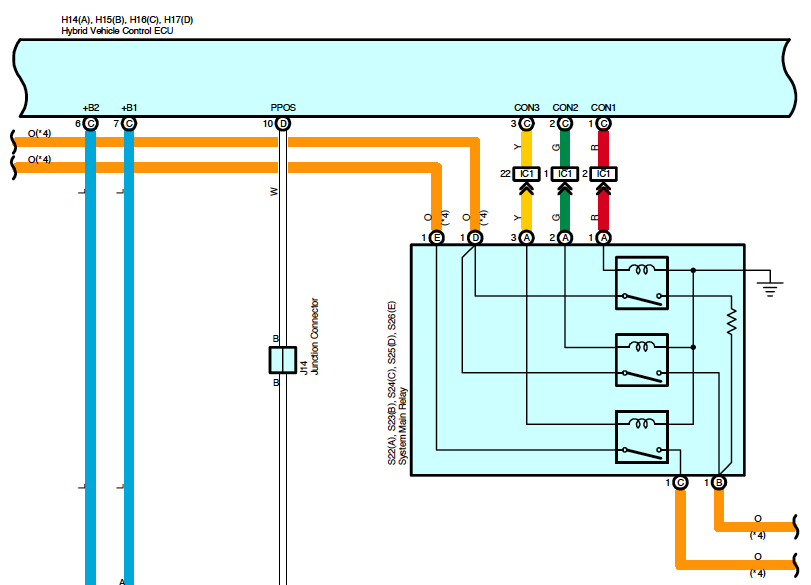Click the top relay coil-and-switch symbol

coord(642,283)
